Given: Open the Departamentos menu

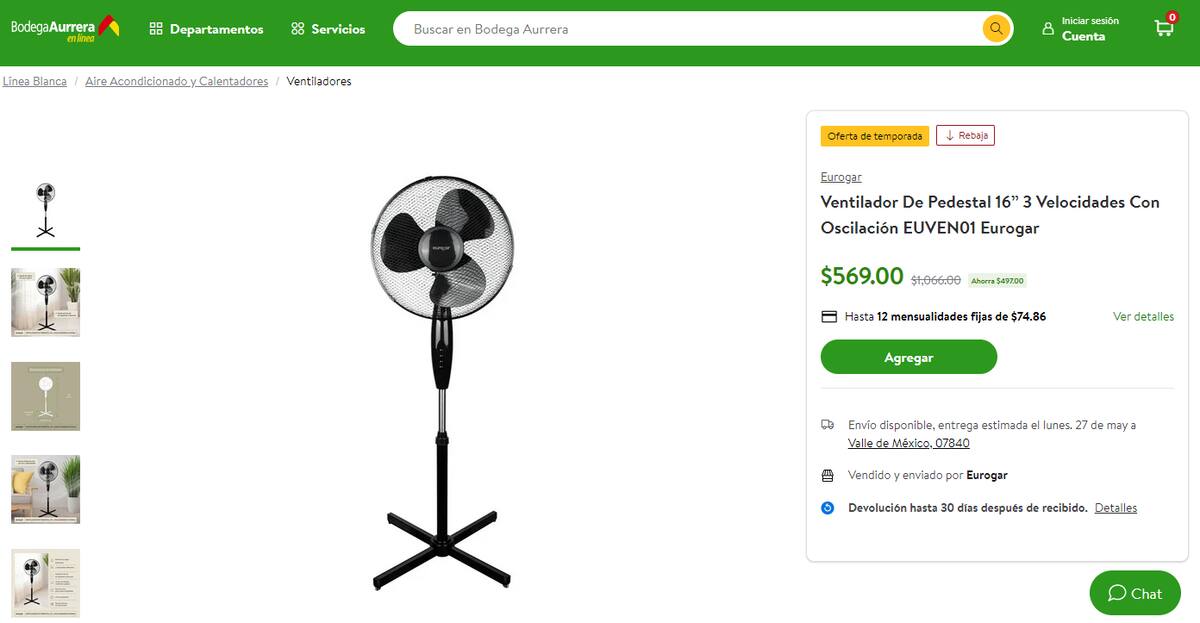Looking at the screenshot, I should click(x=206, y=29).
